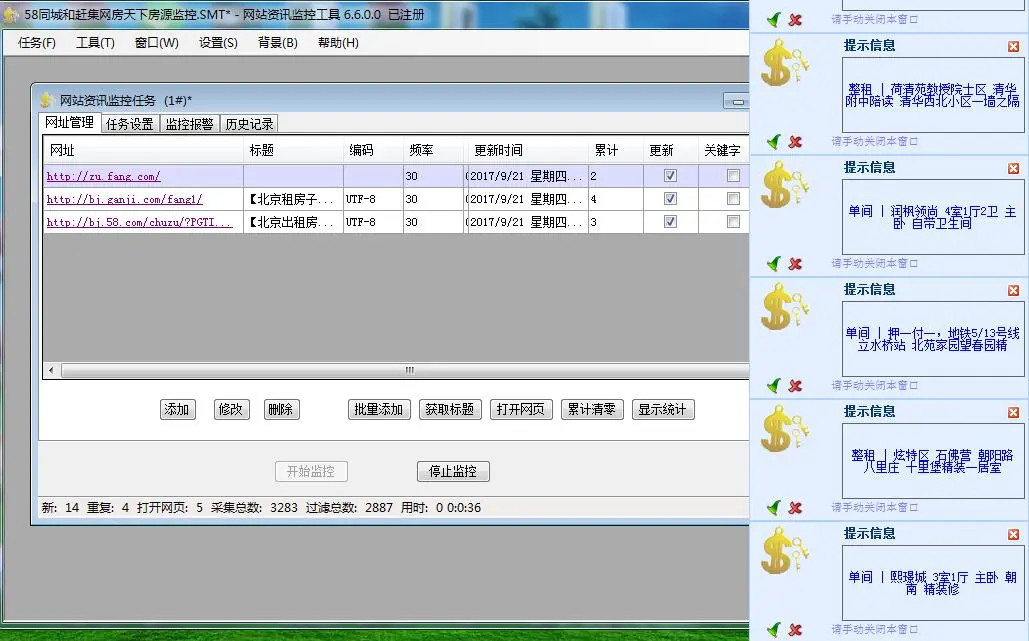Click red X icon under 荷清苑 notification
Image resolution: width=1029 pixels, height=641 pixels.
tap(795, 142)
